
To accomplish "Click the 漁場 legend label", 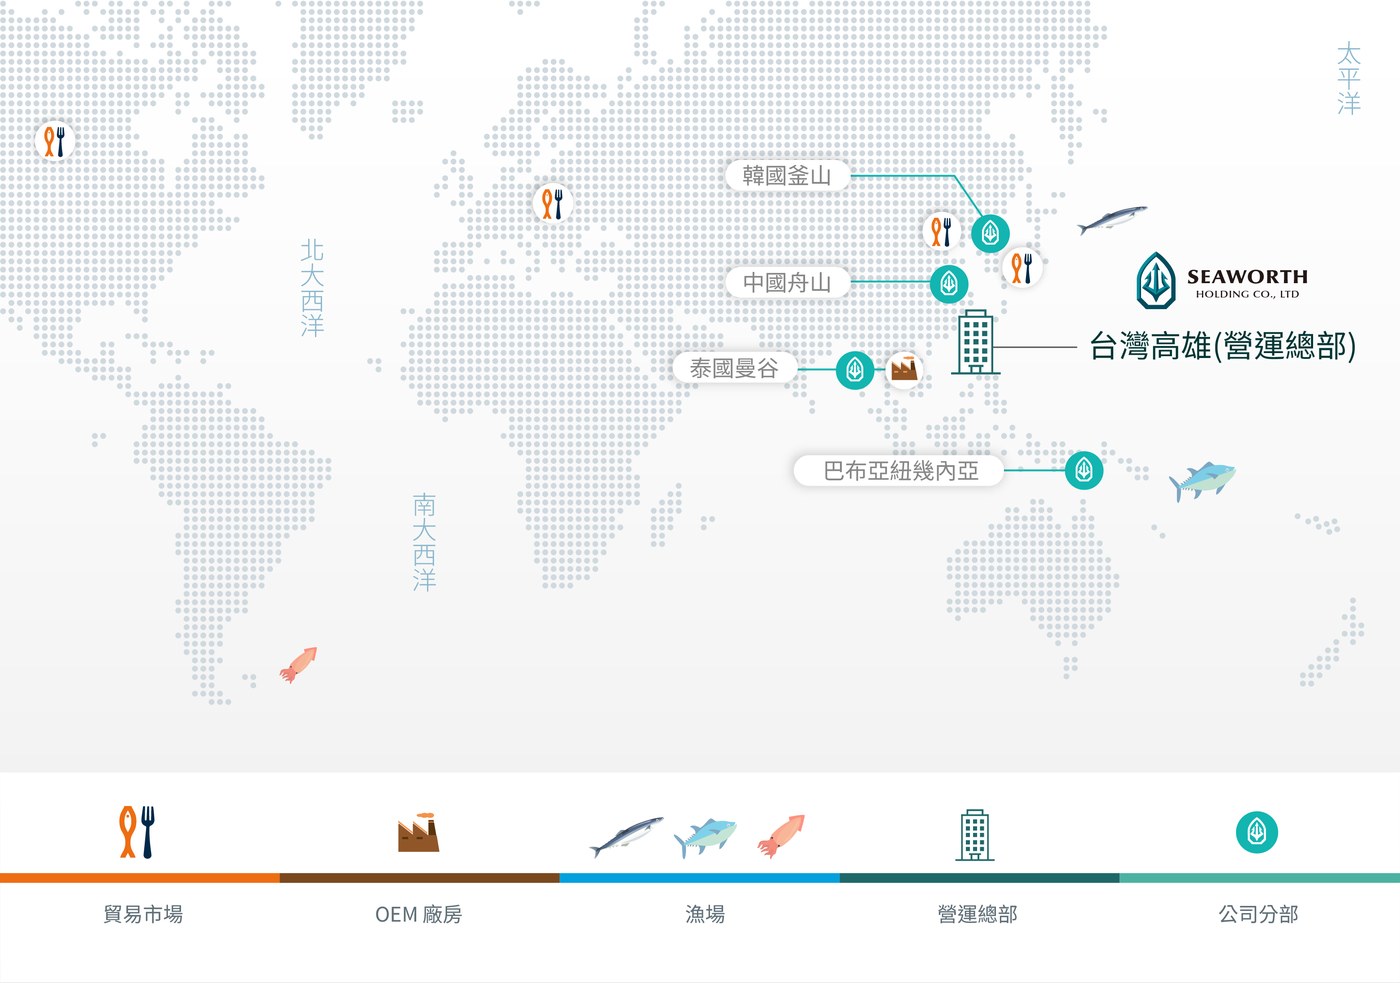I will (x=705, y=914).
